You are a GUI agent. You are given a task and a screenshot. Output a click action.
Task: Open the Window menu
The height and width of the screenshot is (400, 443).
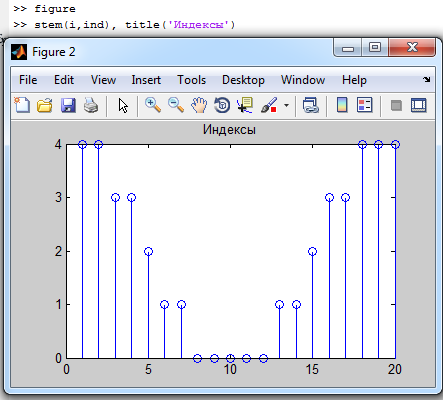pyautogui.click(x=303, y=80)
